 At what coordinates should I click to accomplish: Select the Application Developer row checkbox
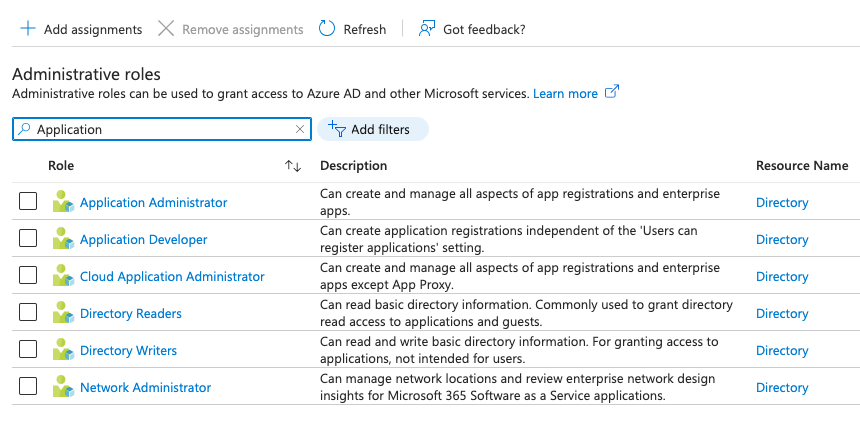point(28,239)
